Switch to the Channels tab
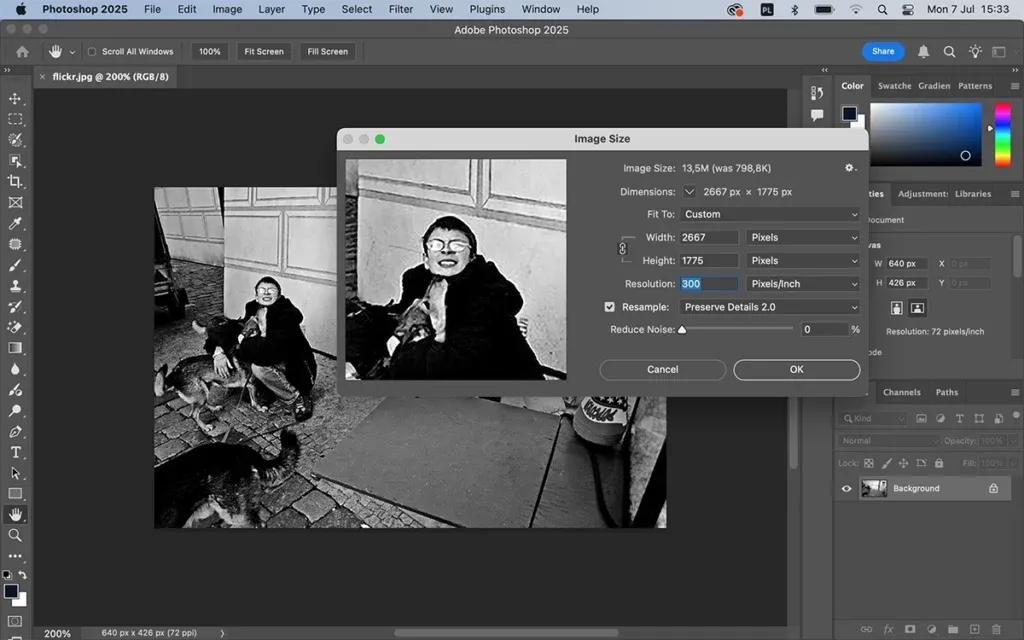This screenshot has width=1024, height=640. click(901, 392)
